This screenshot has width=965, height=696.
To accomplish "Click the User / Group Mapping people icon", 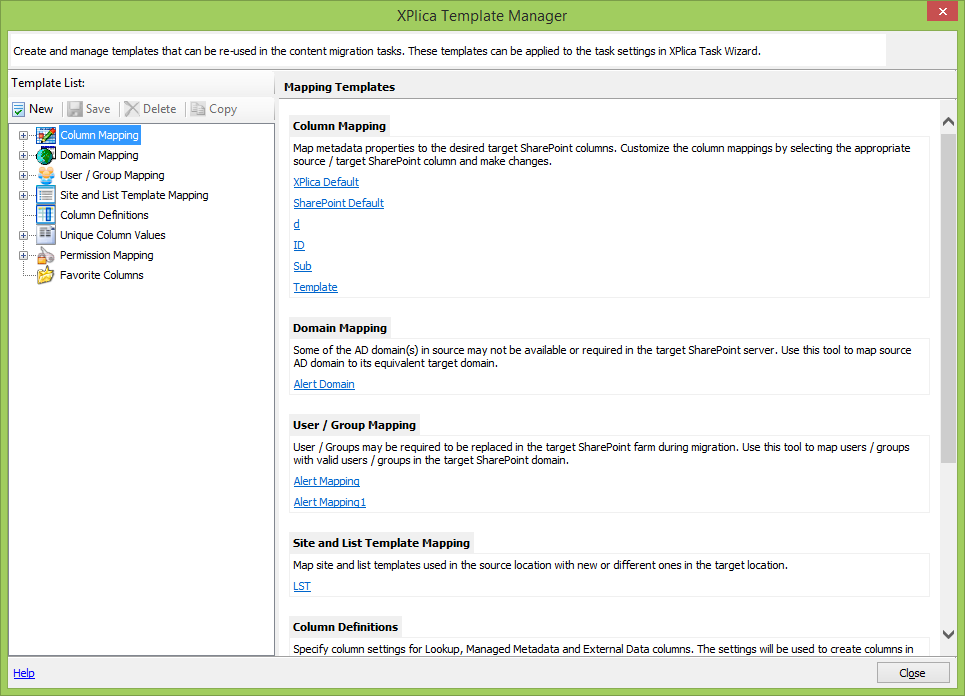I will coord(46,175).
